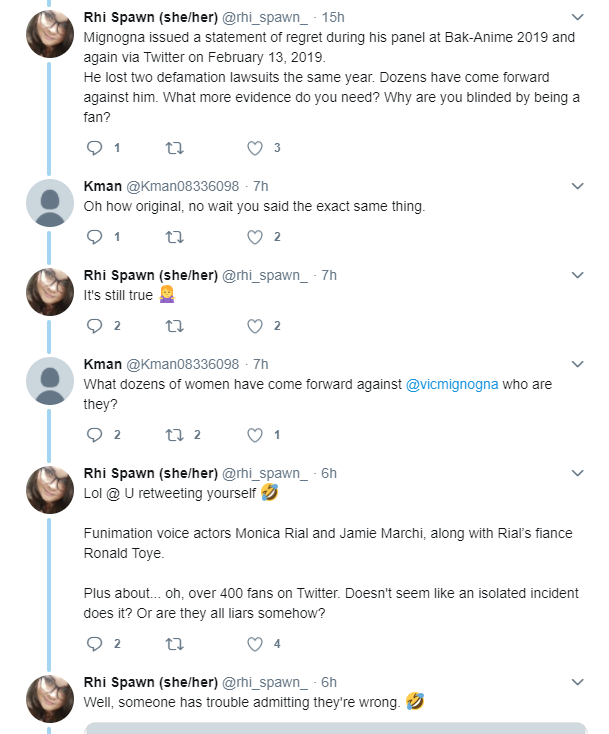Like the Funimation voice actors tweet
This screenshot has width=609, height=734.
(255, 644)
